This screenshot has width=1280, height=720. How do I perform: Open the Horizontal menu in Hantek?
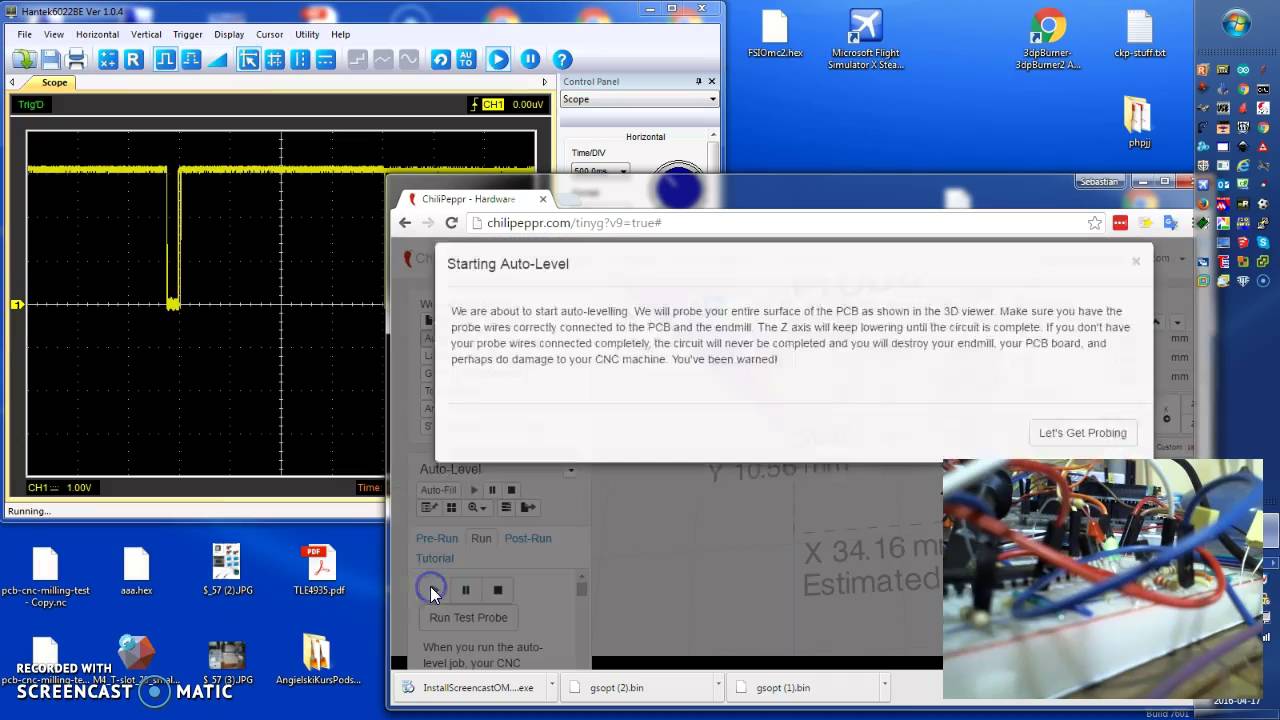point(97,34)
